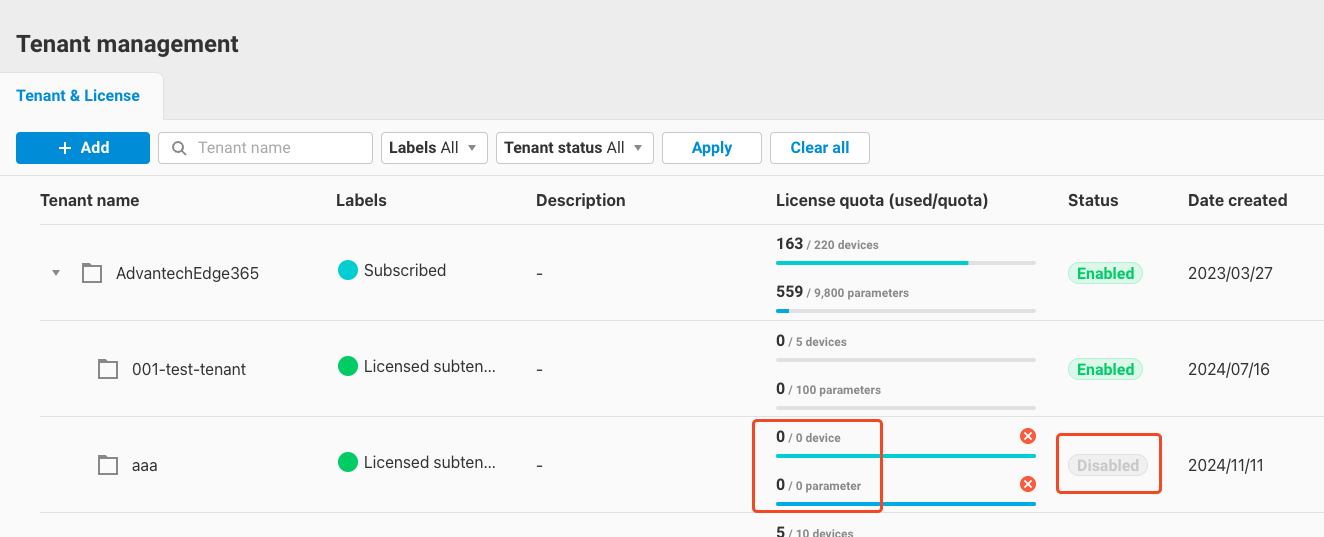1324x537 pixels.
Task: Click the Tenant management page title
Action: [127, 44]
